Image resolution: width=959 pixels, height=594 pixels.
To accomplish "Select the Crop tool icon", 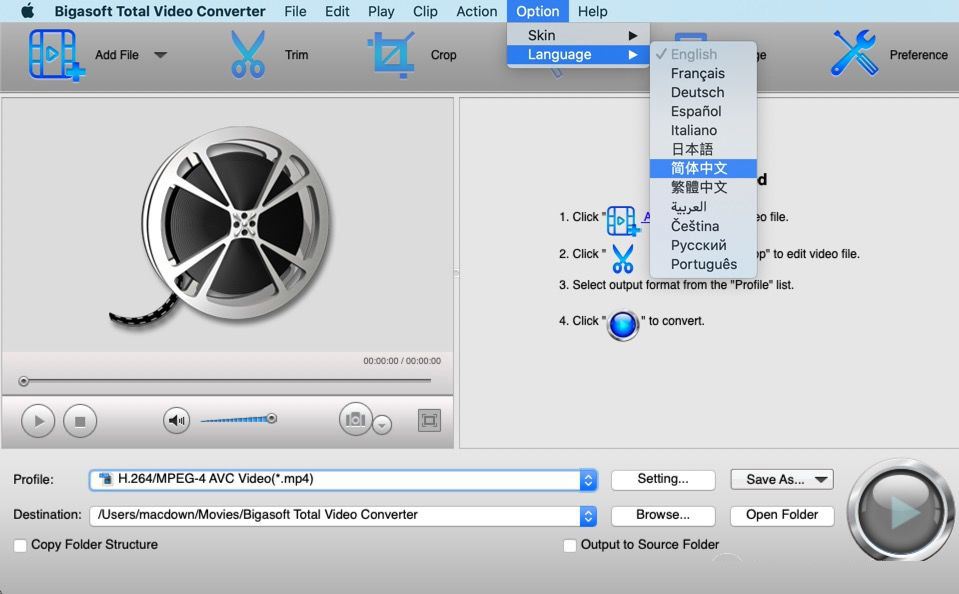I will (391, 55).
